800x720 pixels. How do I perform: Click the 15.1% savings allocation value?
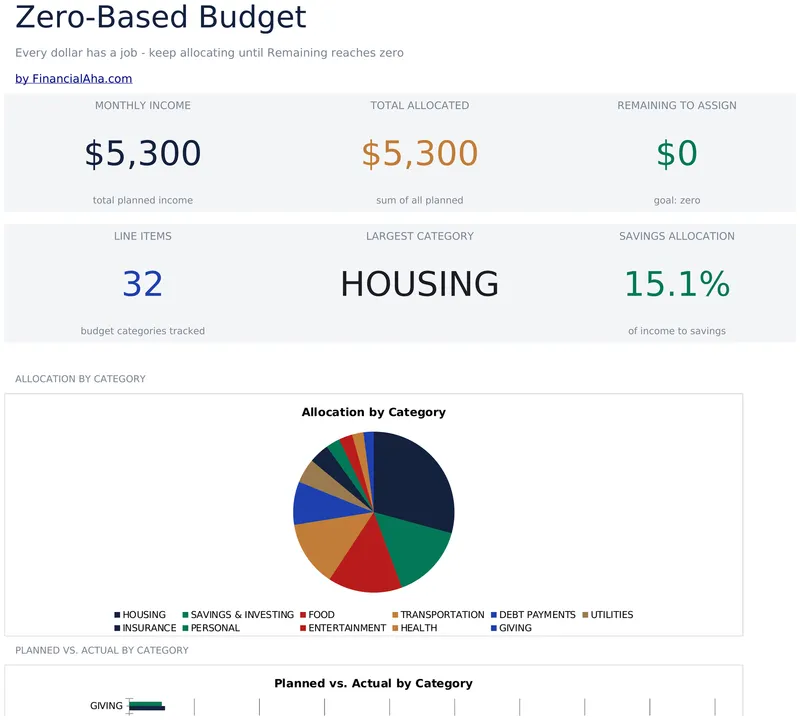point(677,284)
